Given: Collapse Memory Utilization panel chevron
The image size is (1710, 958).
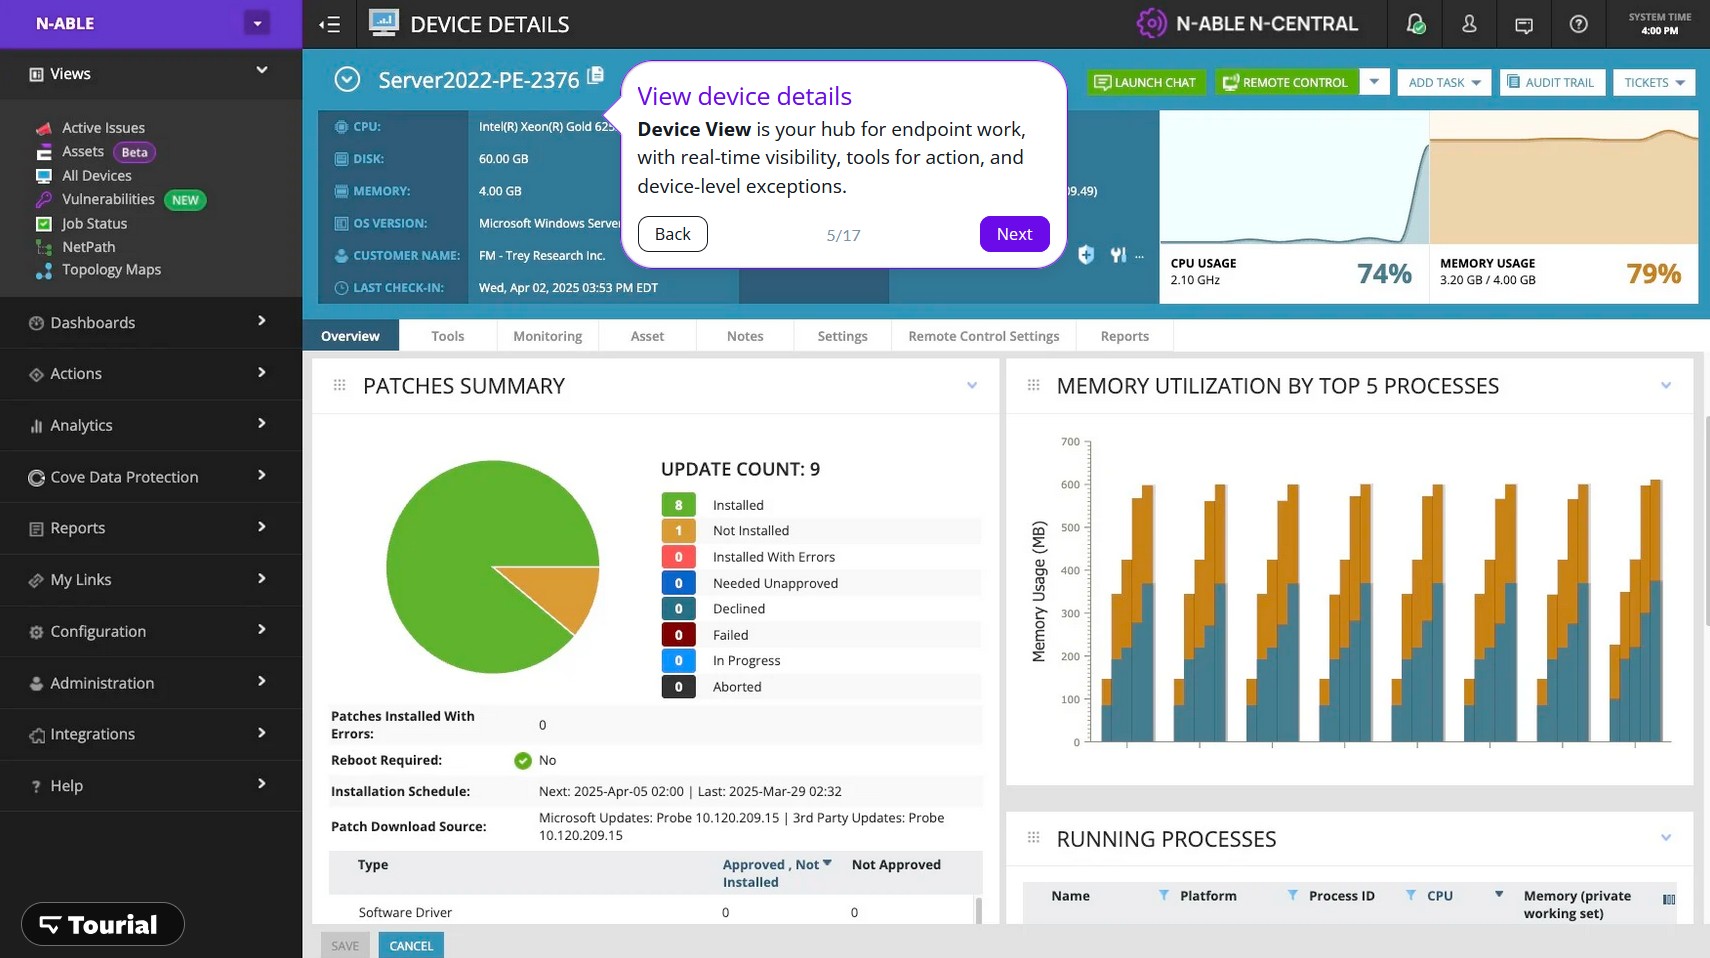Looking at the screenshot, I should click(x=1665, y=386).
